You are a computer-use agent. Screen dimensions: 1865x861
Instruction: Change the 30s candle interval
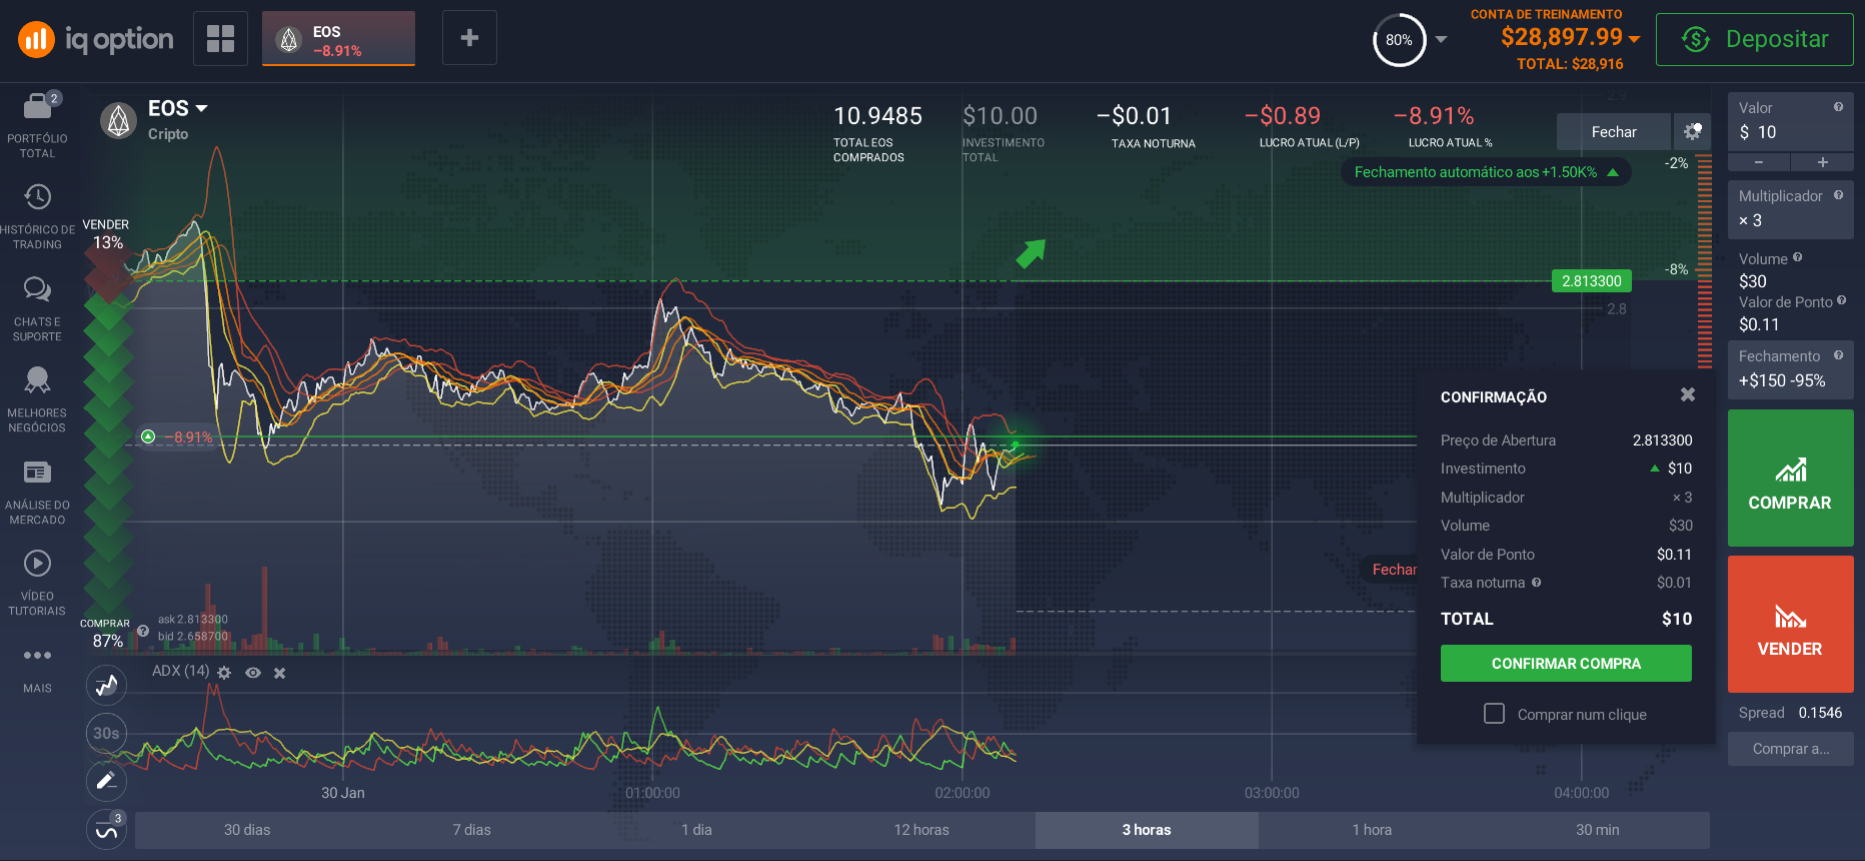point(106,733)
